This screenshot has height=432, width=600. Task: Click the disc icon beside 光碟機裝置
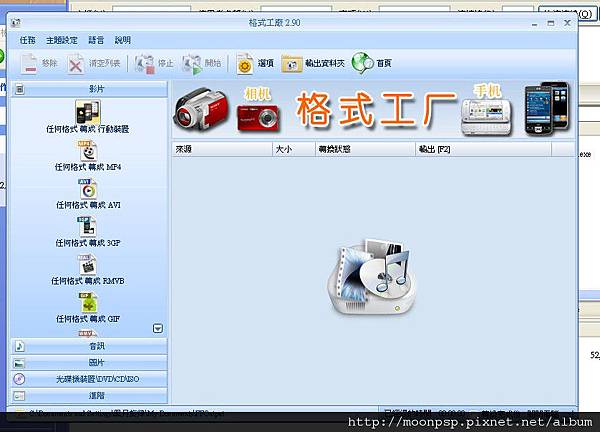click(19, 379)
